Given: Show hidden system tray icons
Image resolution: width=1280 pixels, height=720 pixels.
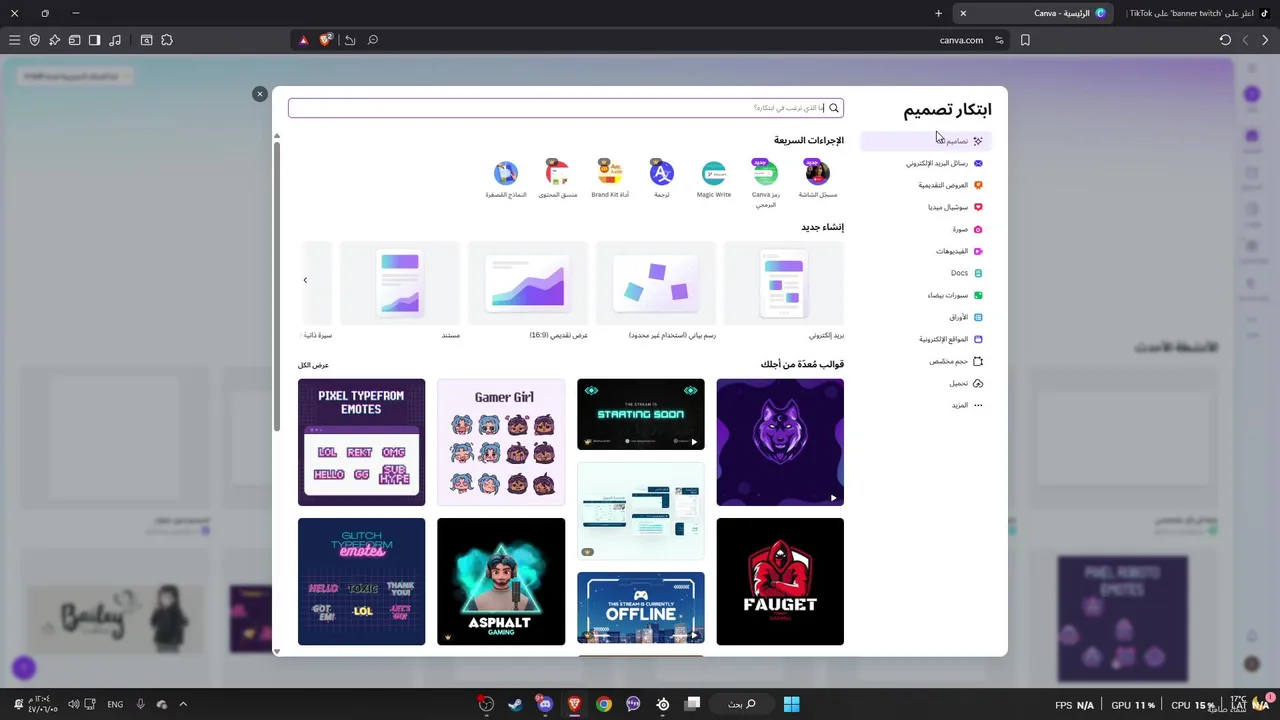Looking at the screenshot, I should click(x=182, y=704).
